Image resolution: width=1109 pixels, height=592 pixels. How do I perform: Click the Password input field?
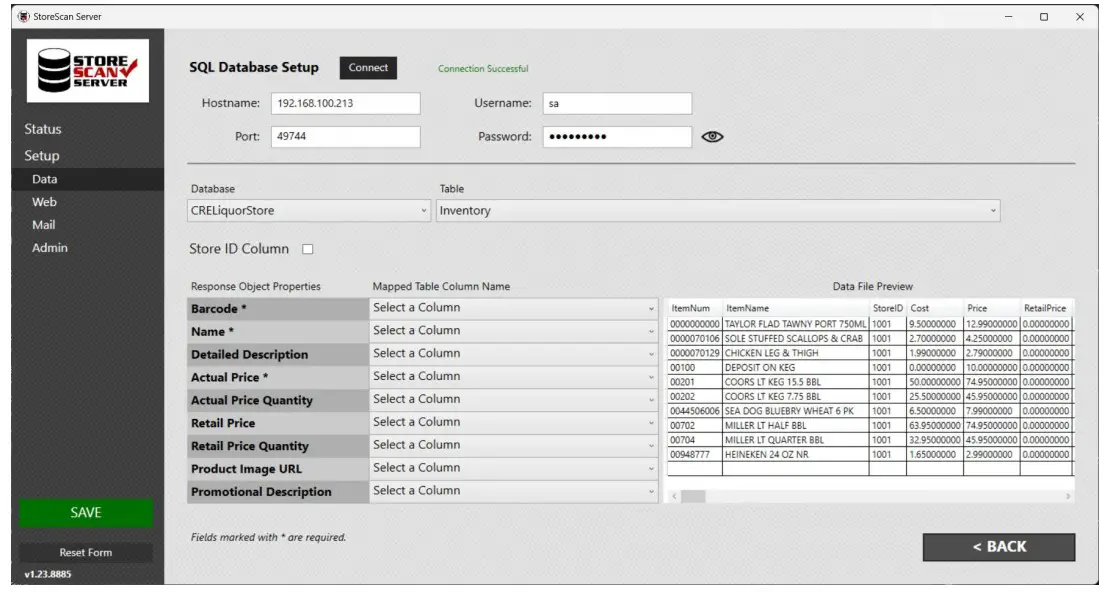tap(617, 137)
